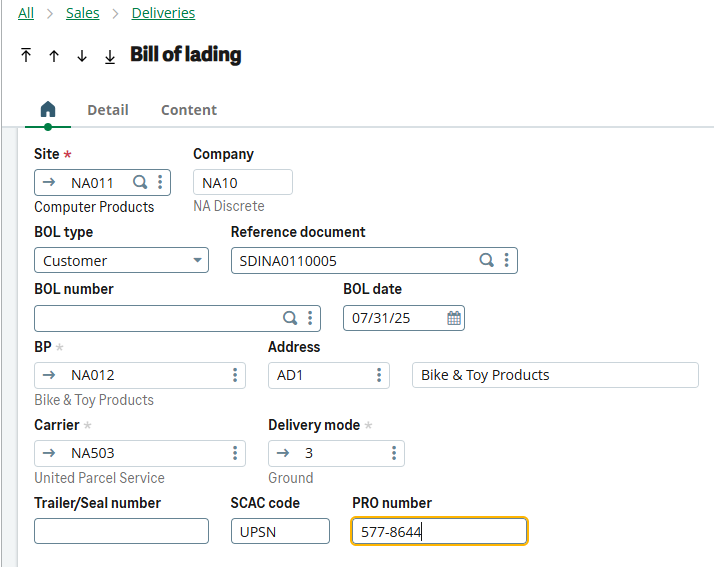This screenshot has width=714, height=567.
Task: Click the previous record up arrow
Action: pos(54,56)
